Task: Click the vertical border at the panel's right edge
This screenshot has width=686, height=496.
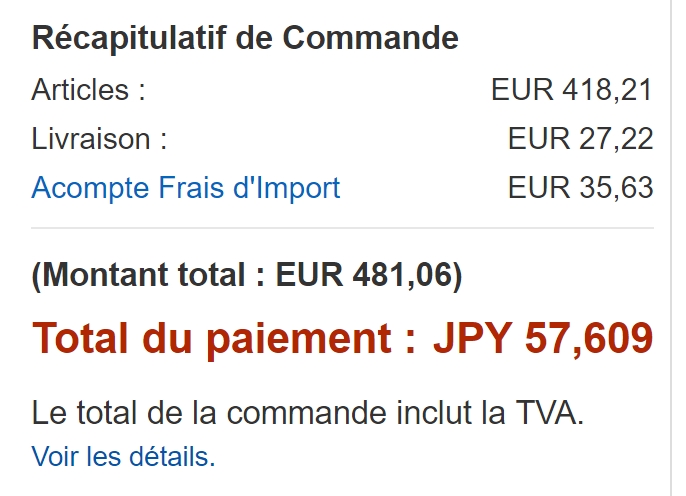Action: click(672, 250)
